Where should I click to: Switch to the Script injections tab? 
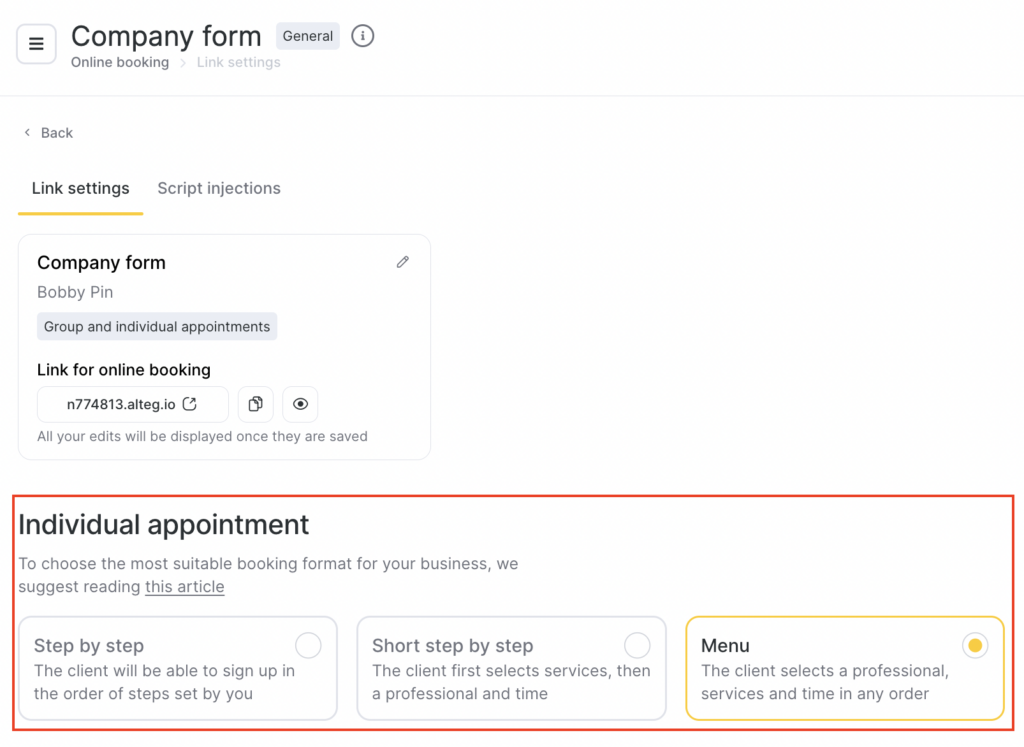coord(219,188)
